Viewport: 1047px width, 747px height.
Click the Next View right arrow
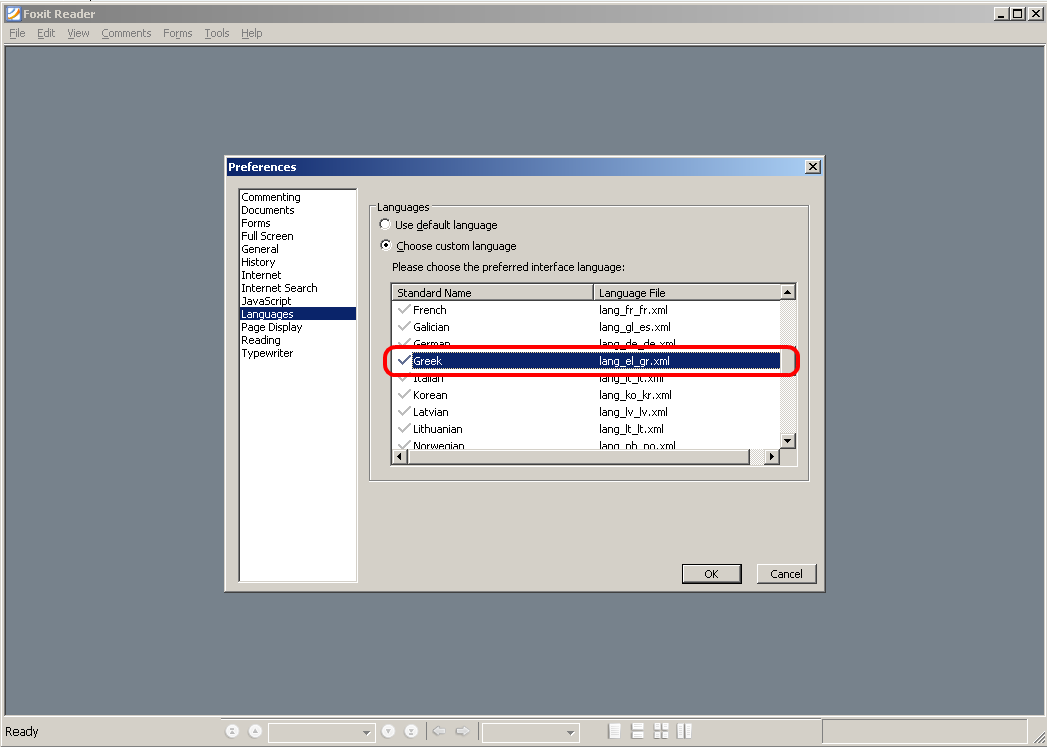click(462, 731)
